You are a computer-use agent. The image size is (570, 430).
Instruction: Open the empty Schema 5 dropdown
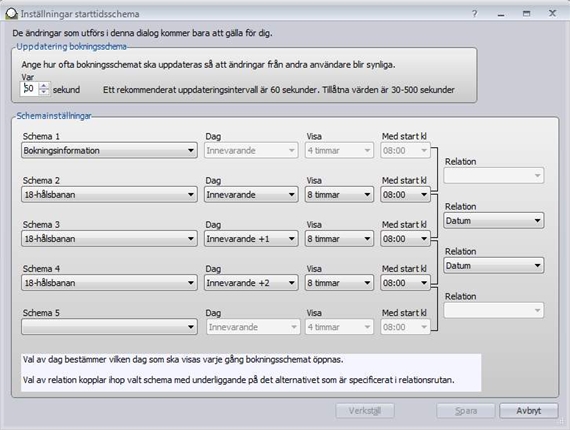tap(109, 327)
